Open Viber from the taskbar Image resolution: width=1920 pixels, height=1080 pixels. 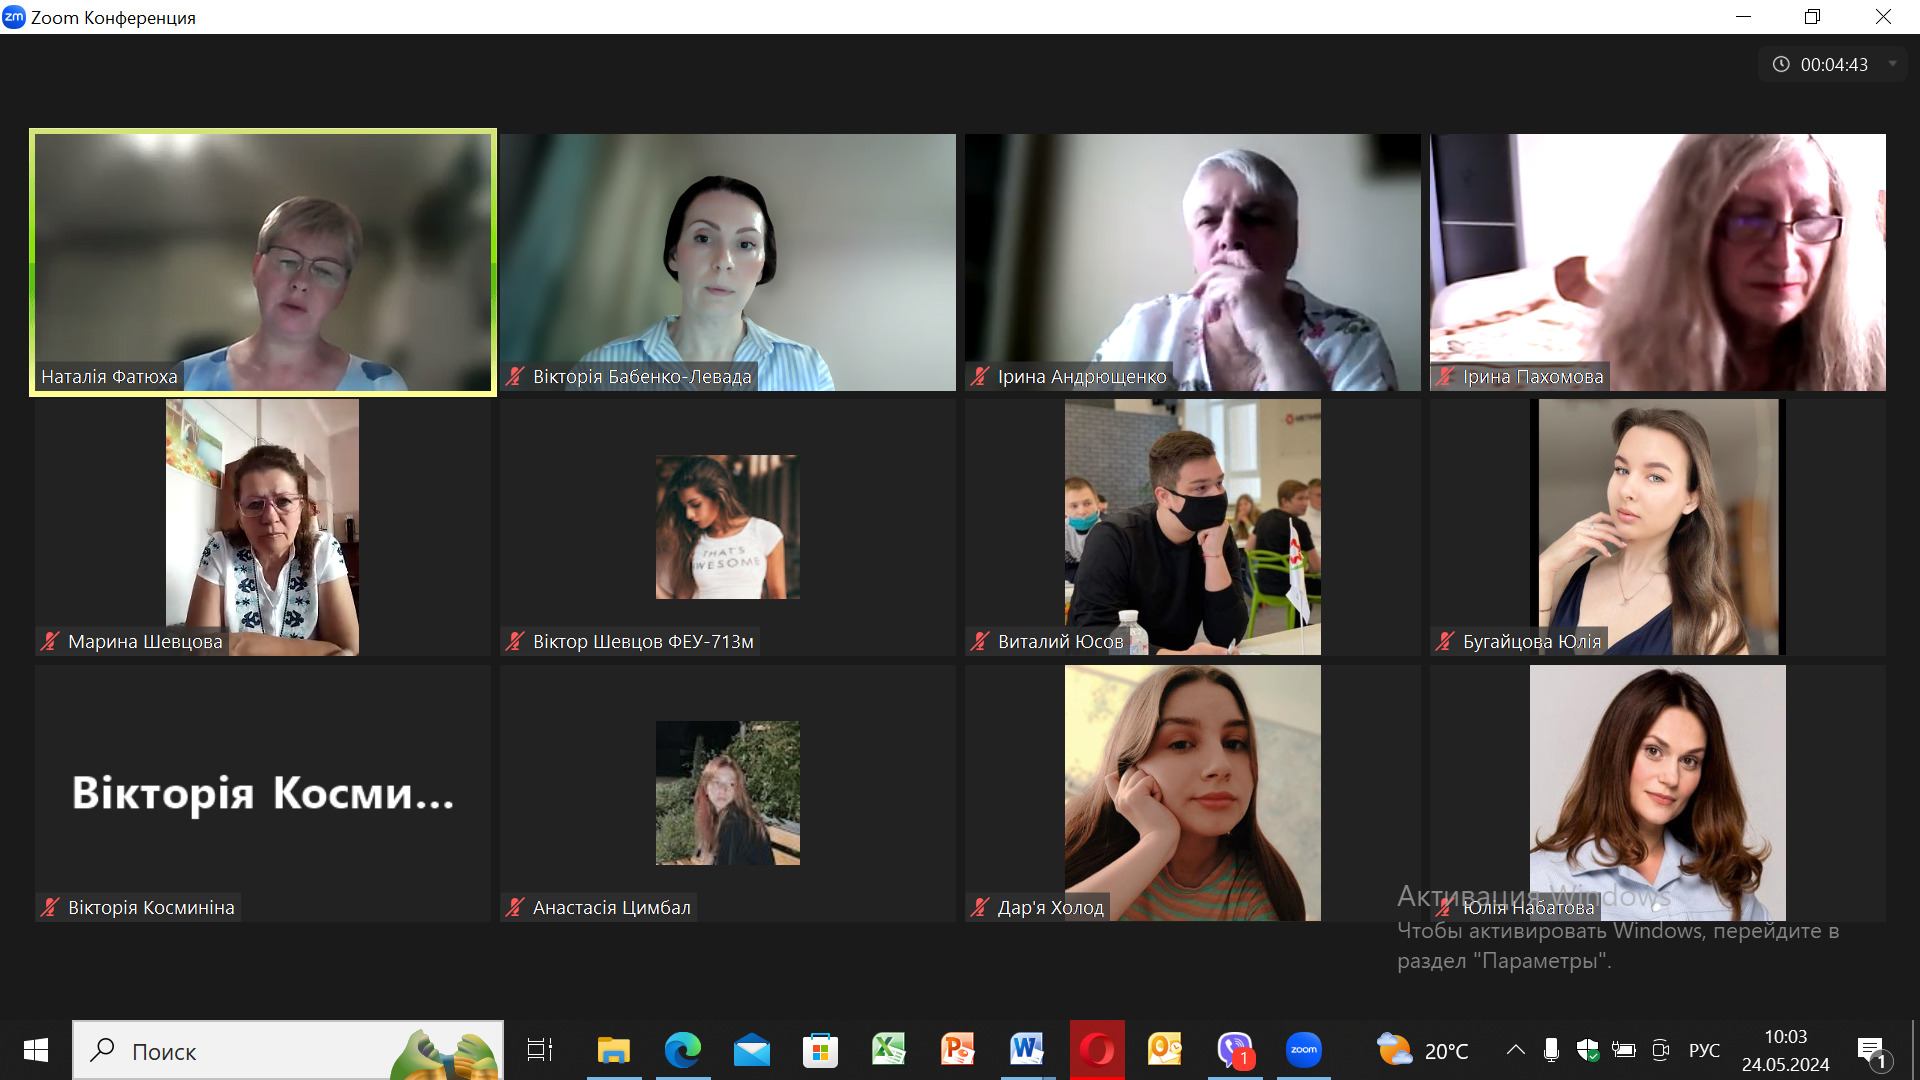pos(1234,1050)
